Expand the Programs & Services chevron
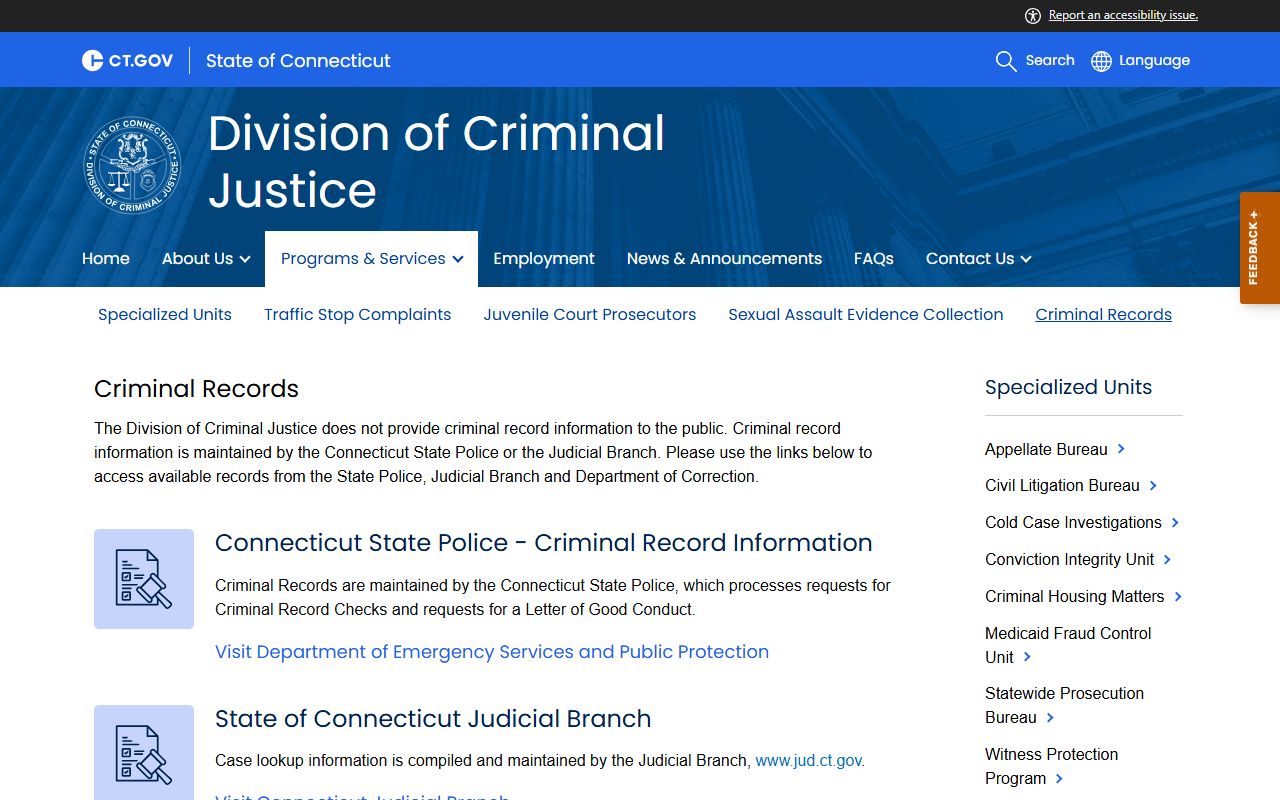1280x800 pixels. click(457, 259)
